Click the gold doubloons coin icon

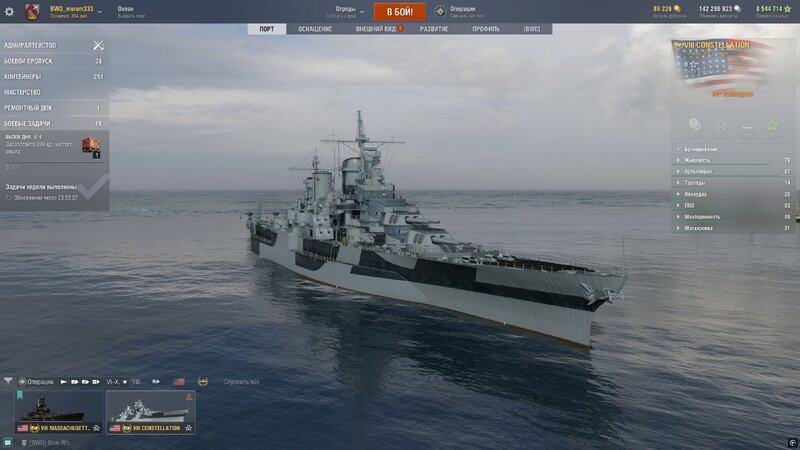tap(678, 9)
